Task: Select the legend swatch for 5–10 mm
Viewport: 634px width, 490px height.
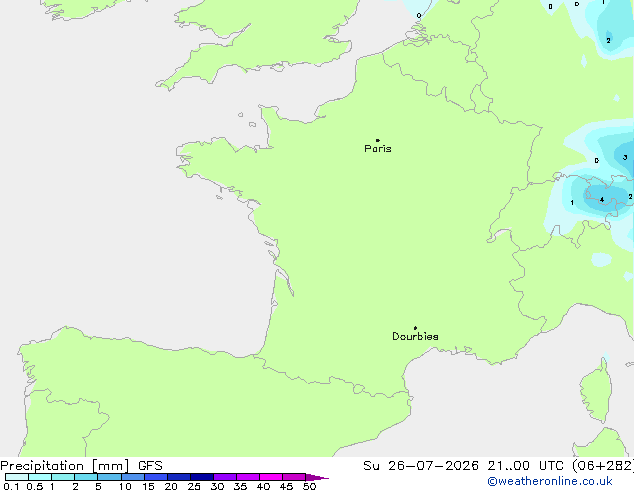Action: [x=110, y=477]
